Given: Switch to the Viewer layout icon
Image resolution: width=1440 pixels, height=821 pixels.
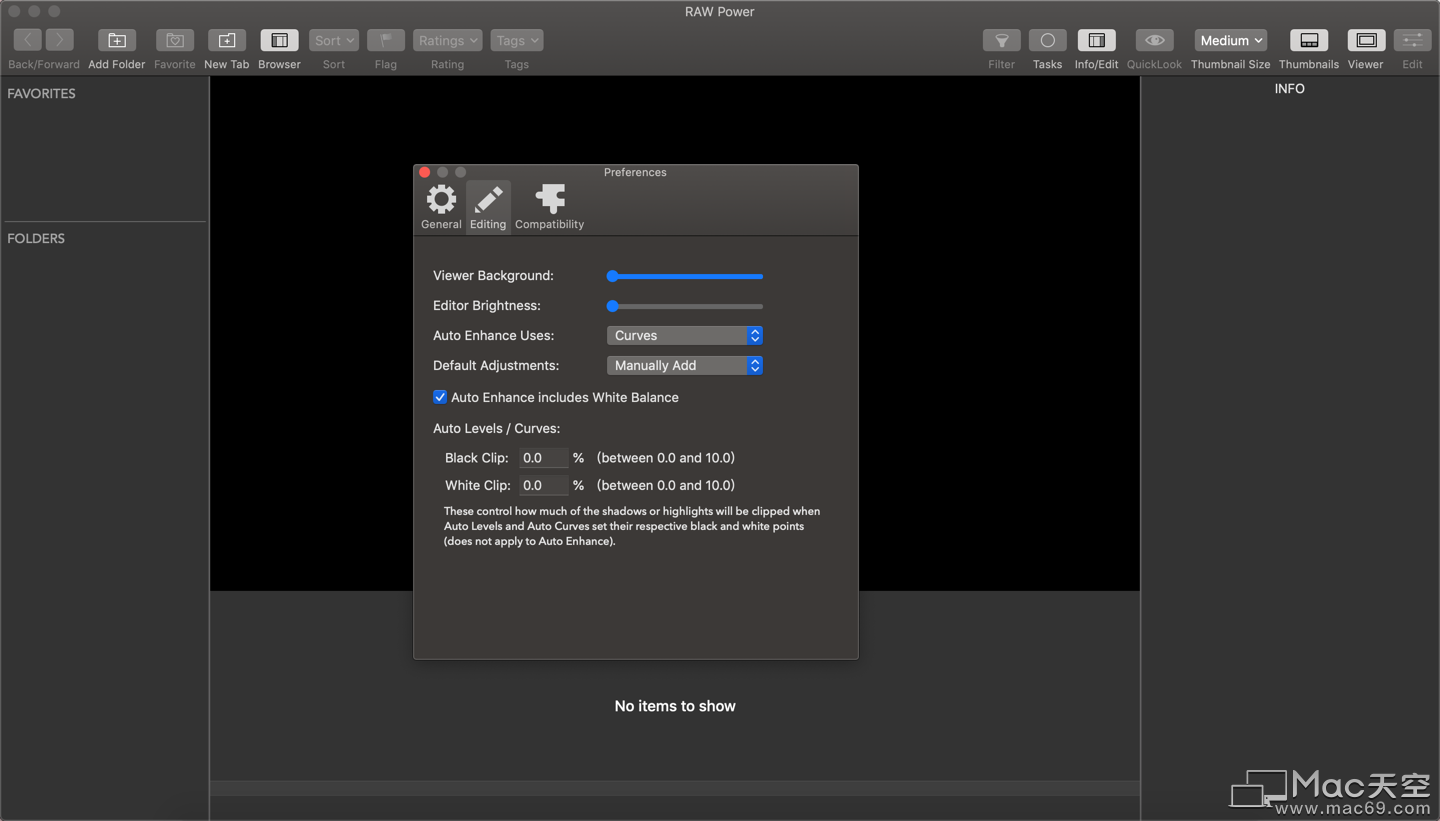Looking at the screenshot, I should pyautogui.click(x=1366, y=40).
